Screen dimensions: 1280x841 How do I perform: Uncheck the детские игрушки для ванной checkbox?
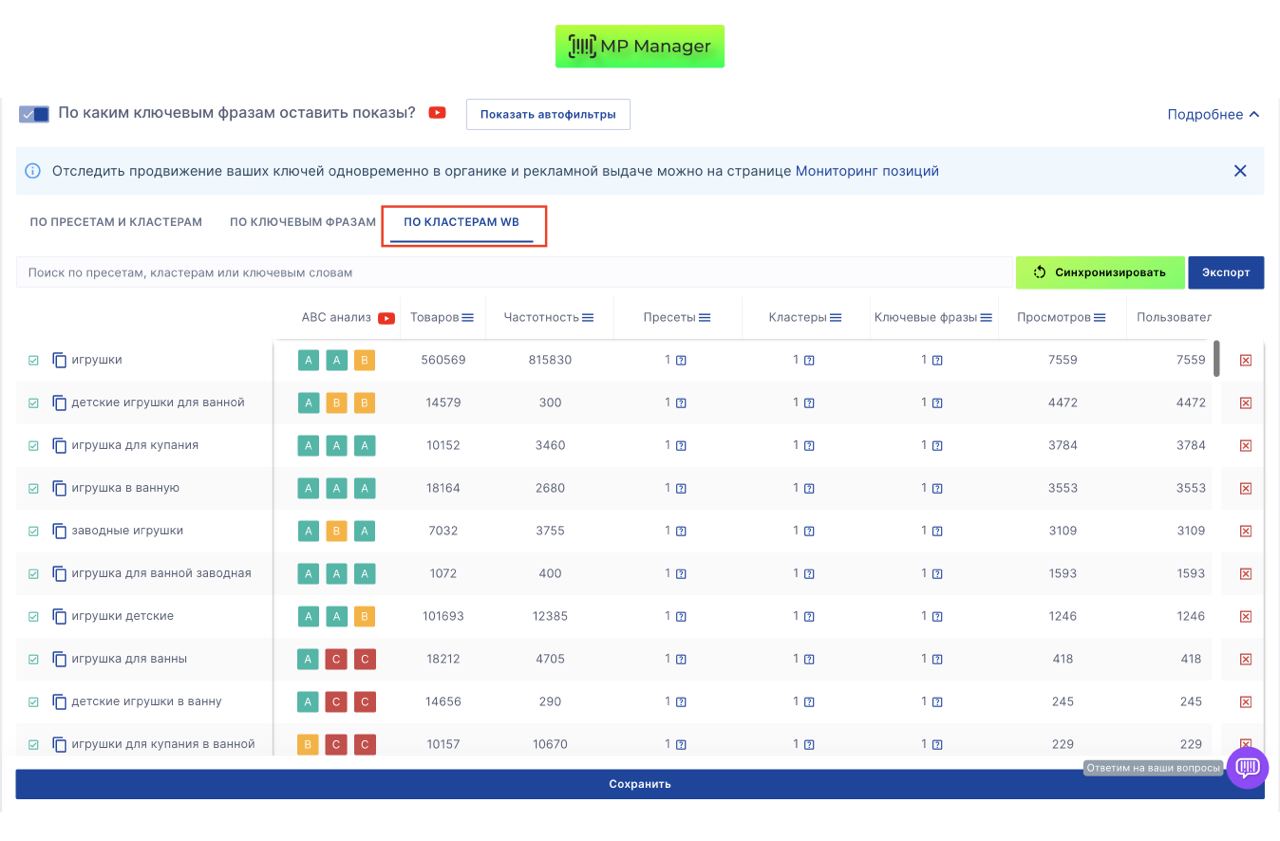coord(33,403)
